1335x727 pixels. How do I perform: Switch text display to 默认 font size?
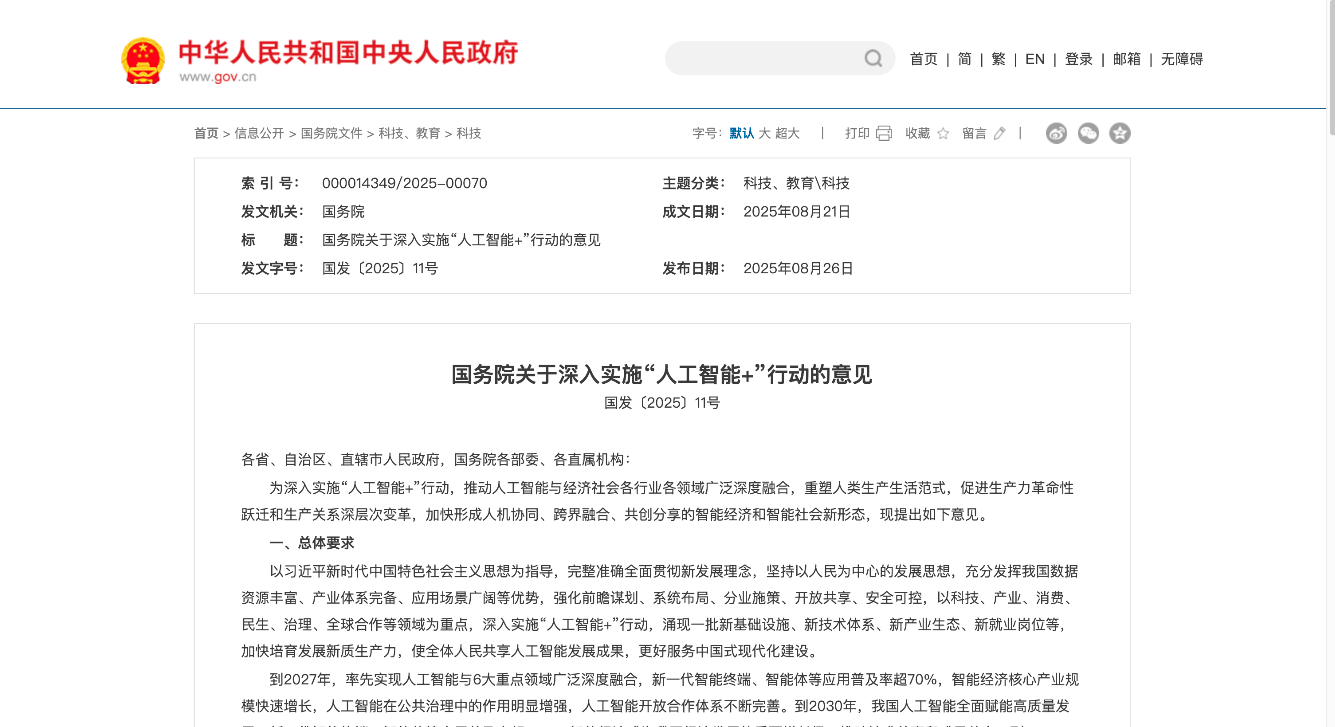740,132
